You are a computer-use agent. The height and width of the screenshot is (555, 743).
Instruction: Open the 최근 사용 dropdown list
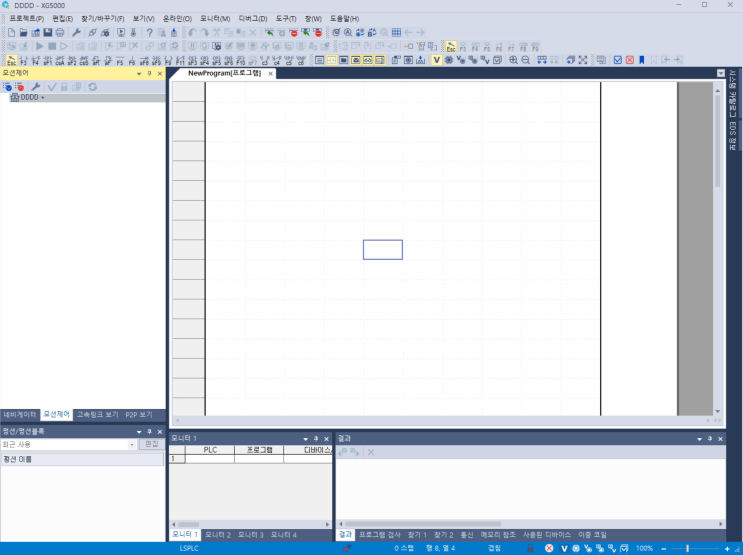(x=132, y=444)
